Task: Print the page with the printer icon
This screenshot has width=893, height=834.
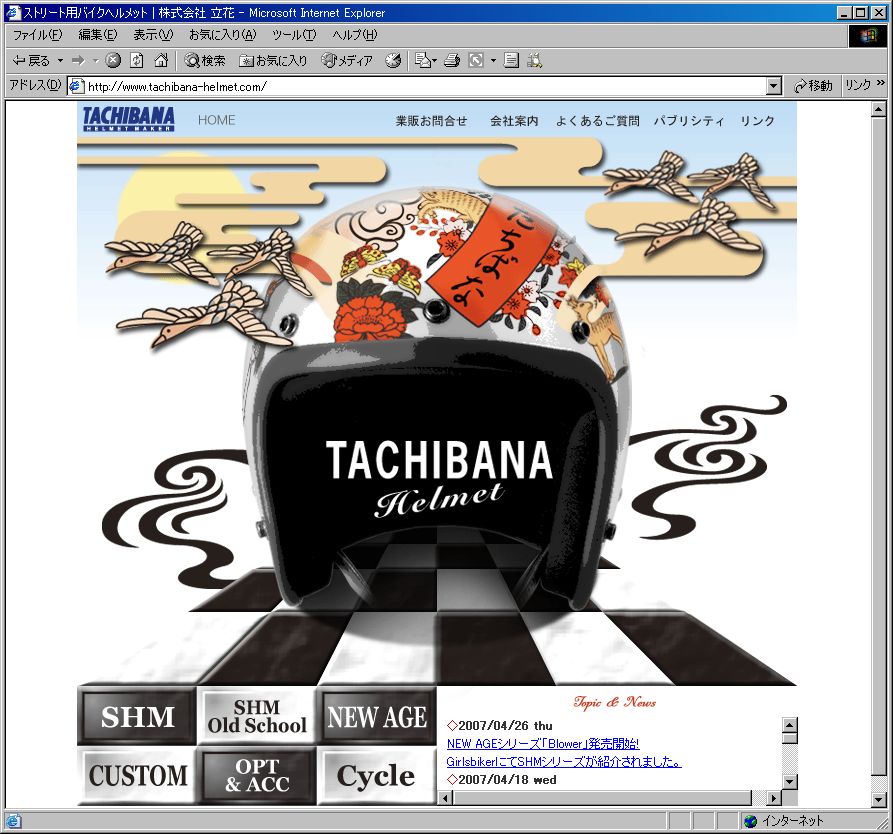Action: pos(452,60)
